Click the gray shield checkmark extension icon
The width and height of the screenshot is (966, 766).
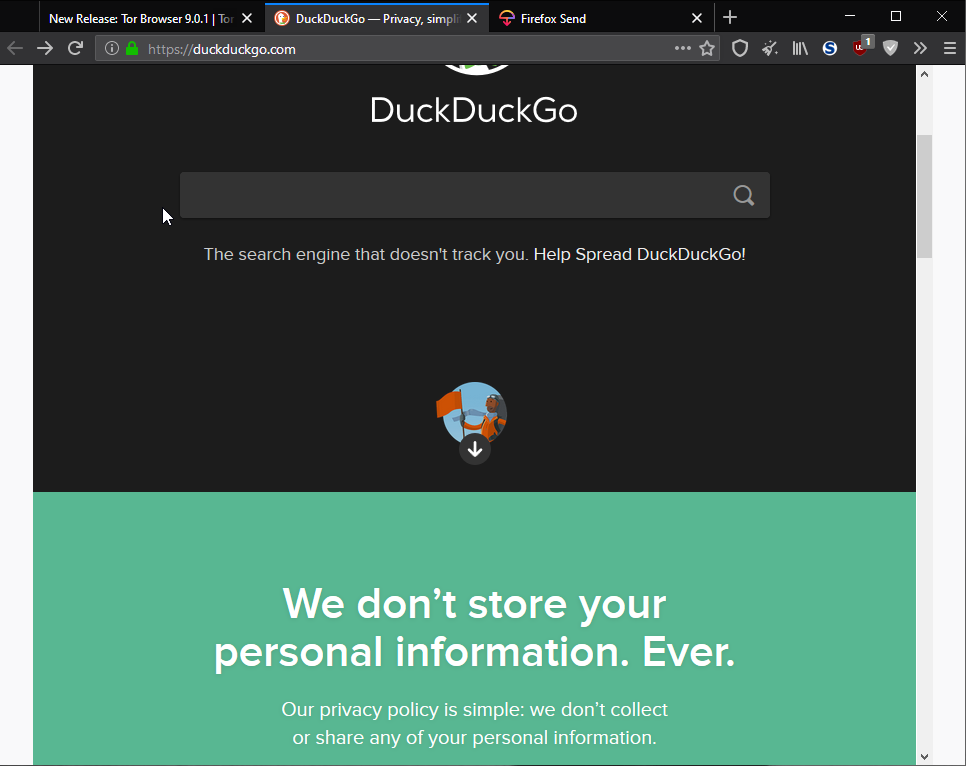890,48
